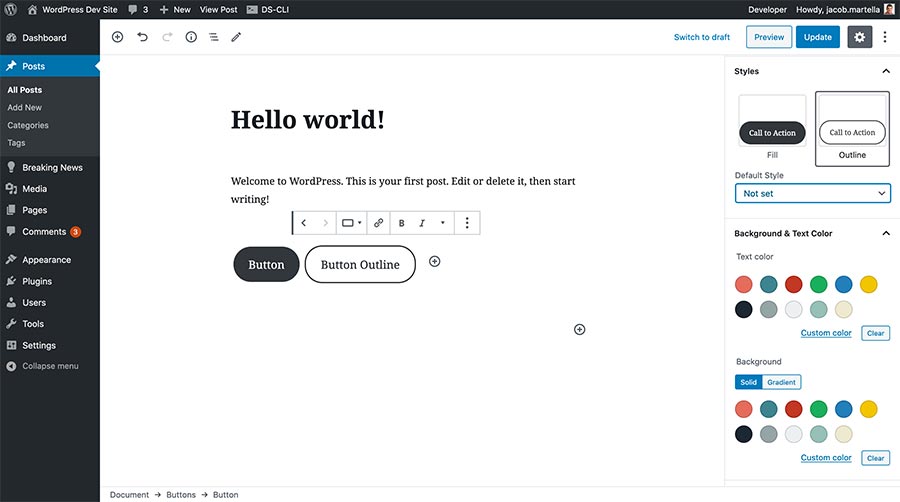Open the Tools menu in sidebar
This screenshot has width=900, height=502.
(x=50, y=324)
